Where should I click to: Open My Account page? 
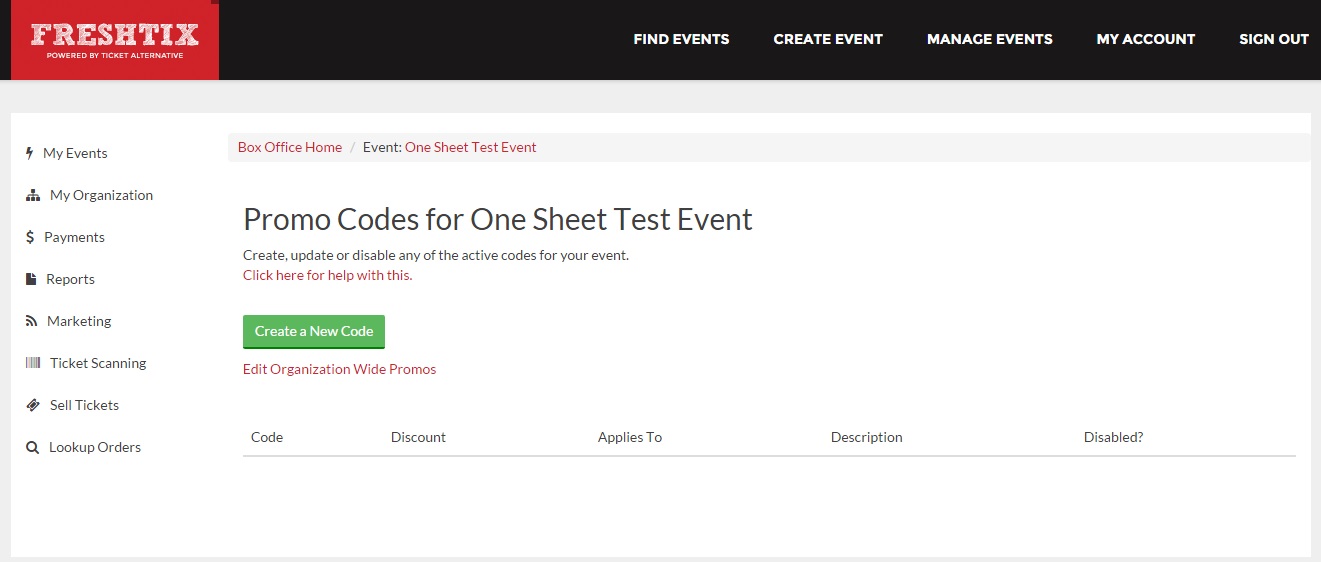click(x=1145, y=39)
